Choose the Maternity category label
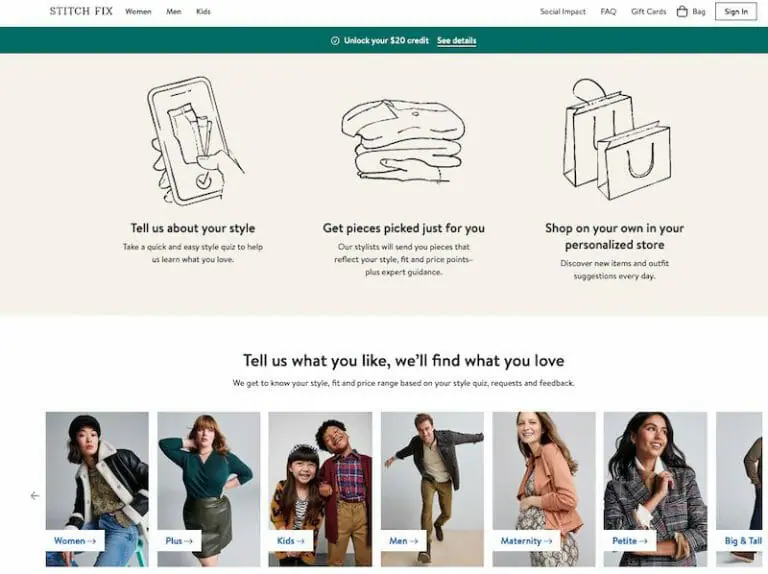The width and height of the screenshot is (768, 574). coord(526,541)
